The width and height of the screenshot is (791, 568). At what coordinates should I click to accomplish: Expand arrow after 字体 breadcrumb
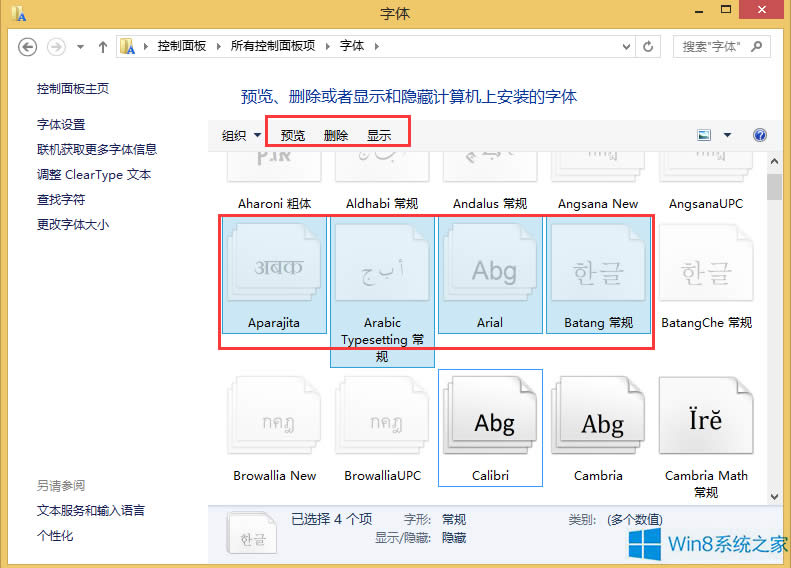click(376, 46)
